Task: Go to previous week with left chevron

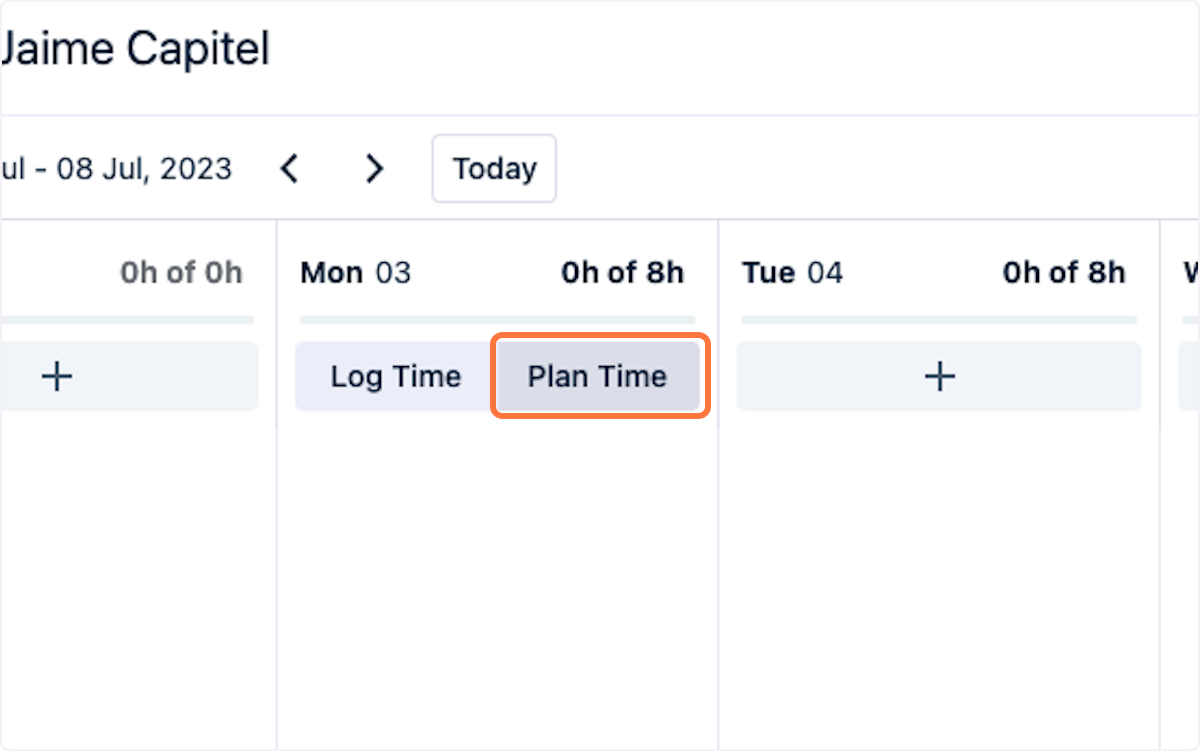Action: tap(289, 169)
